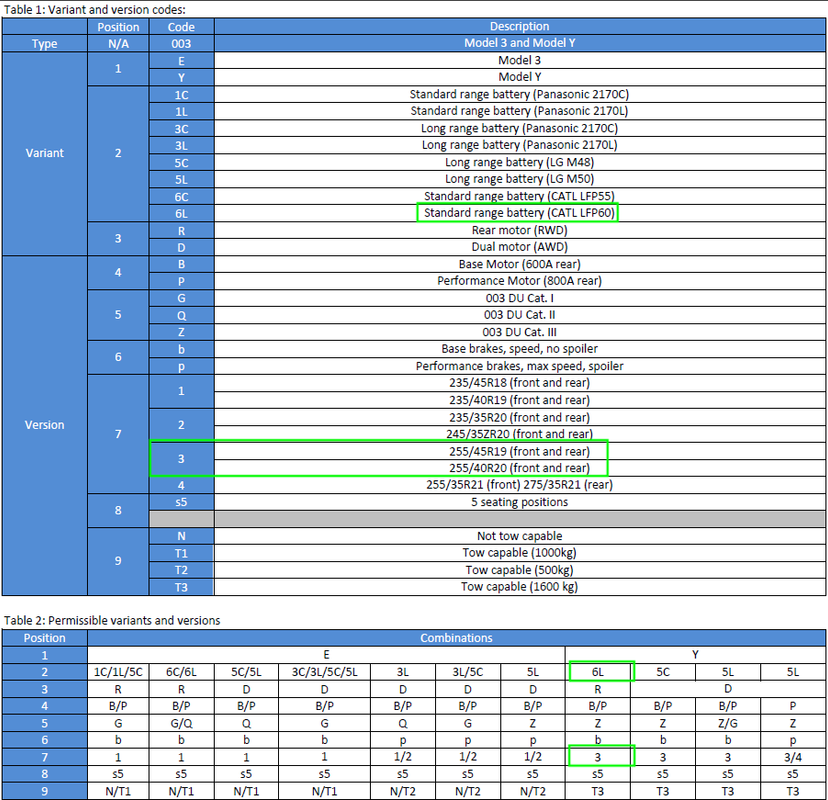Click the 'Code' column header in Table 1
The height and width of the screenshot is (800, 828).
(x=181, y=27)
